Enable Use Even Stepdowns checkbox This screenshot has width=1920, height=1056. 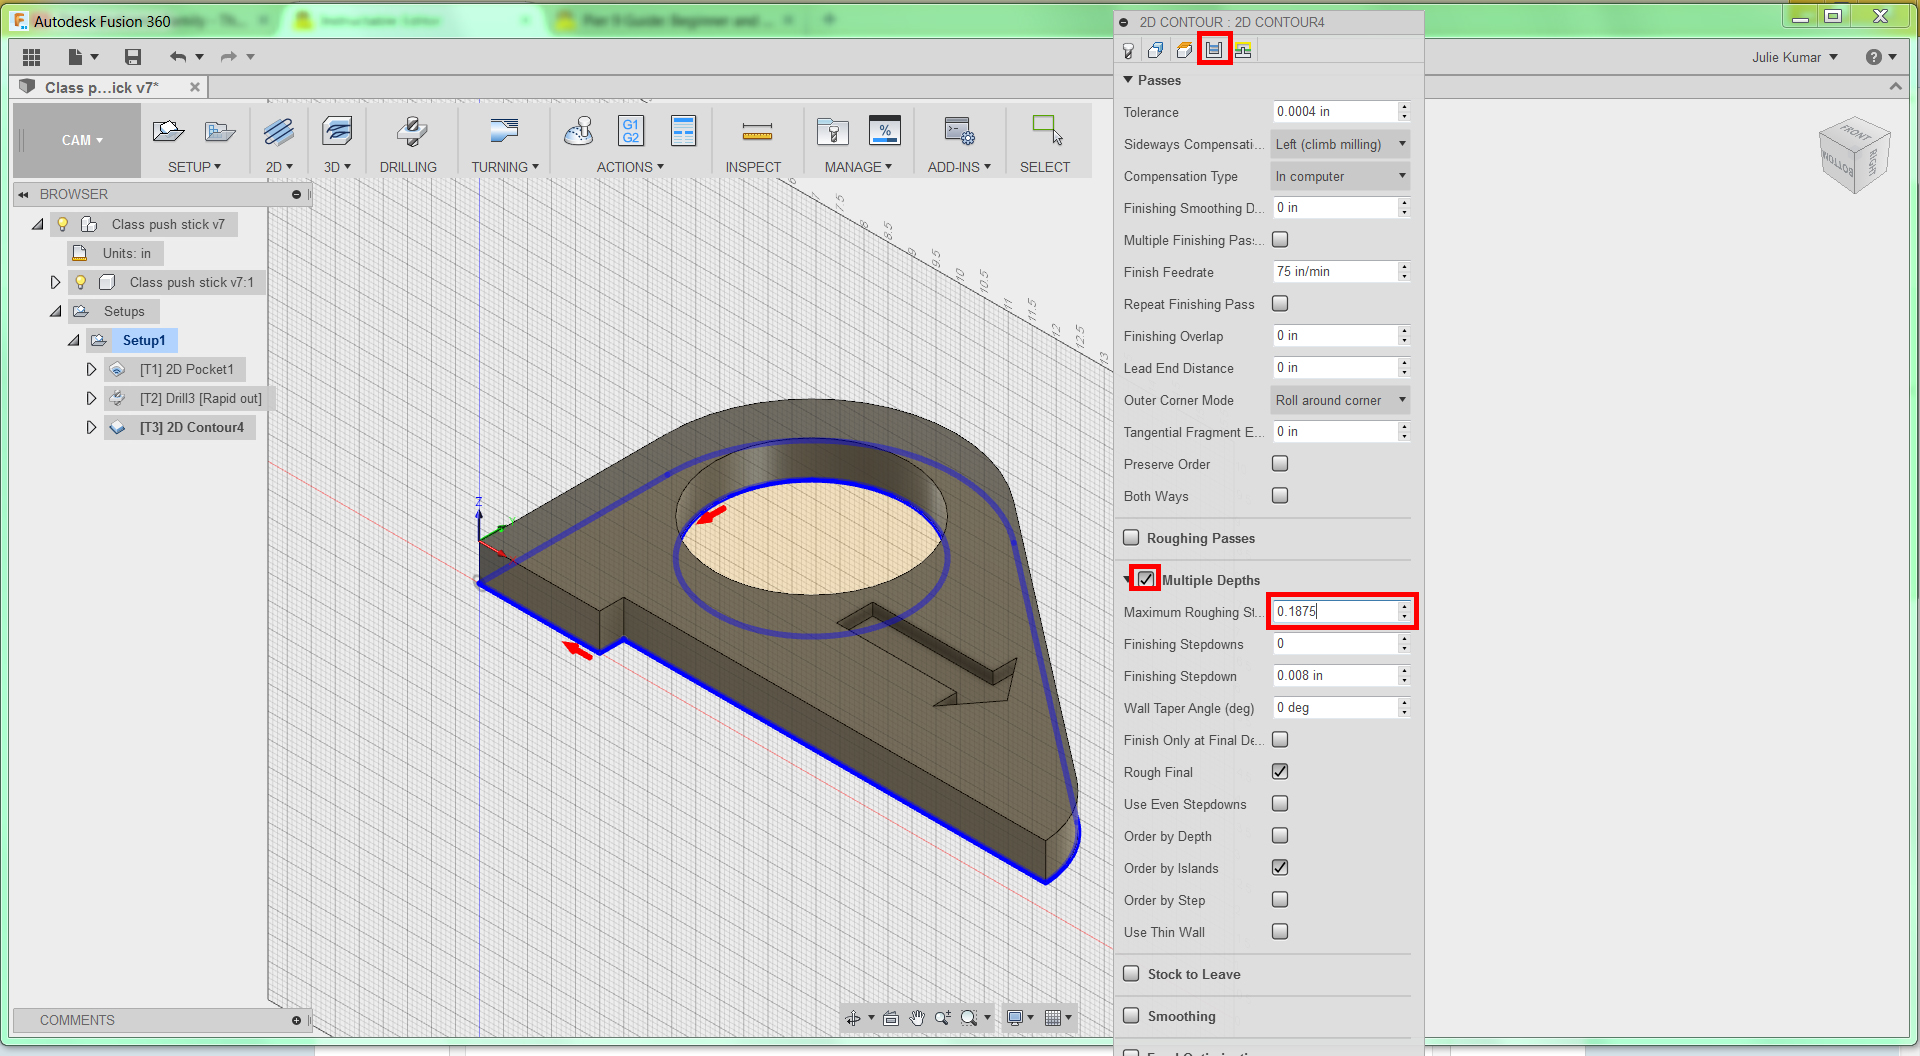(x=1280, y=804)
